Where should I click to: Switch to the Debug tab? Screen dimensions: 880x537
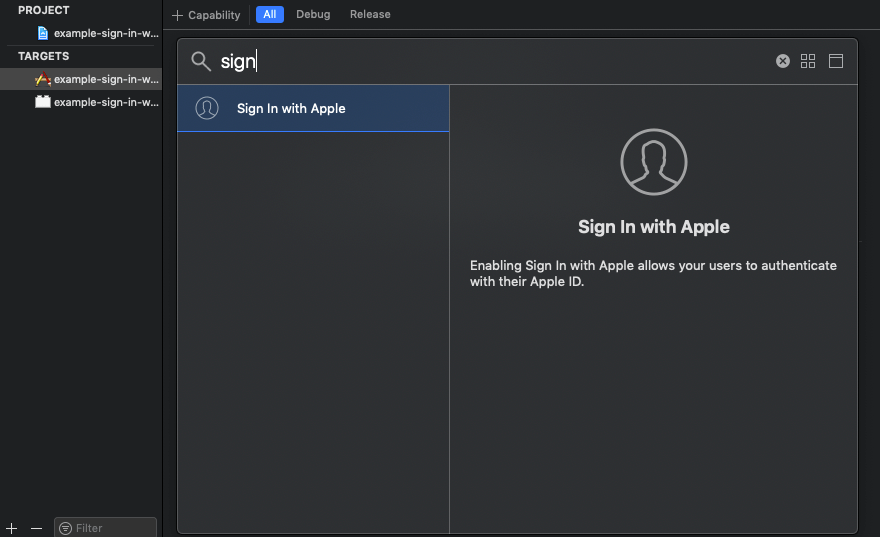[313, 15]
